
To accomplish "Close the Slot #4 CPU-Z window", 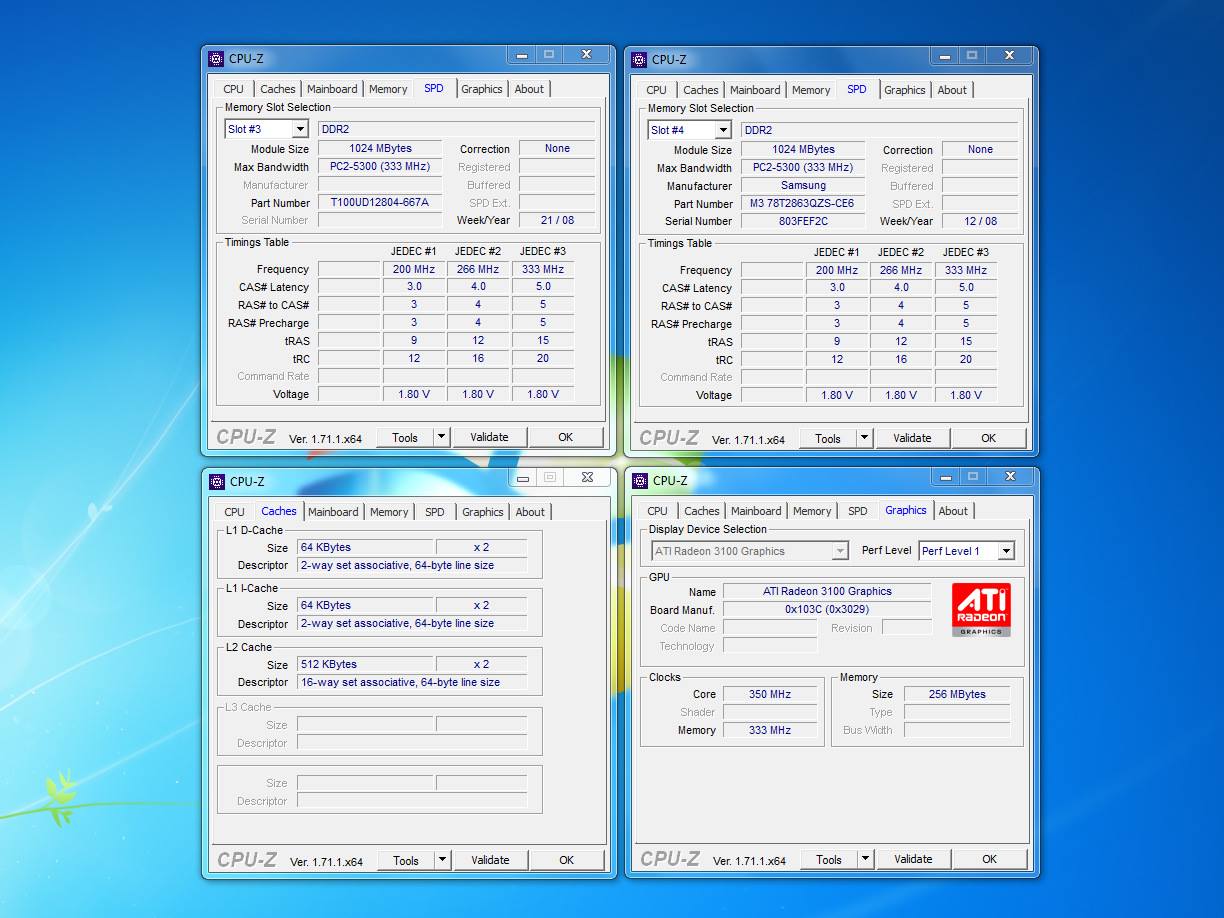I will click(1009, 56).
